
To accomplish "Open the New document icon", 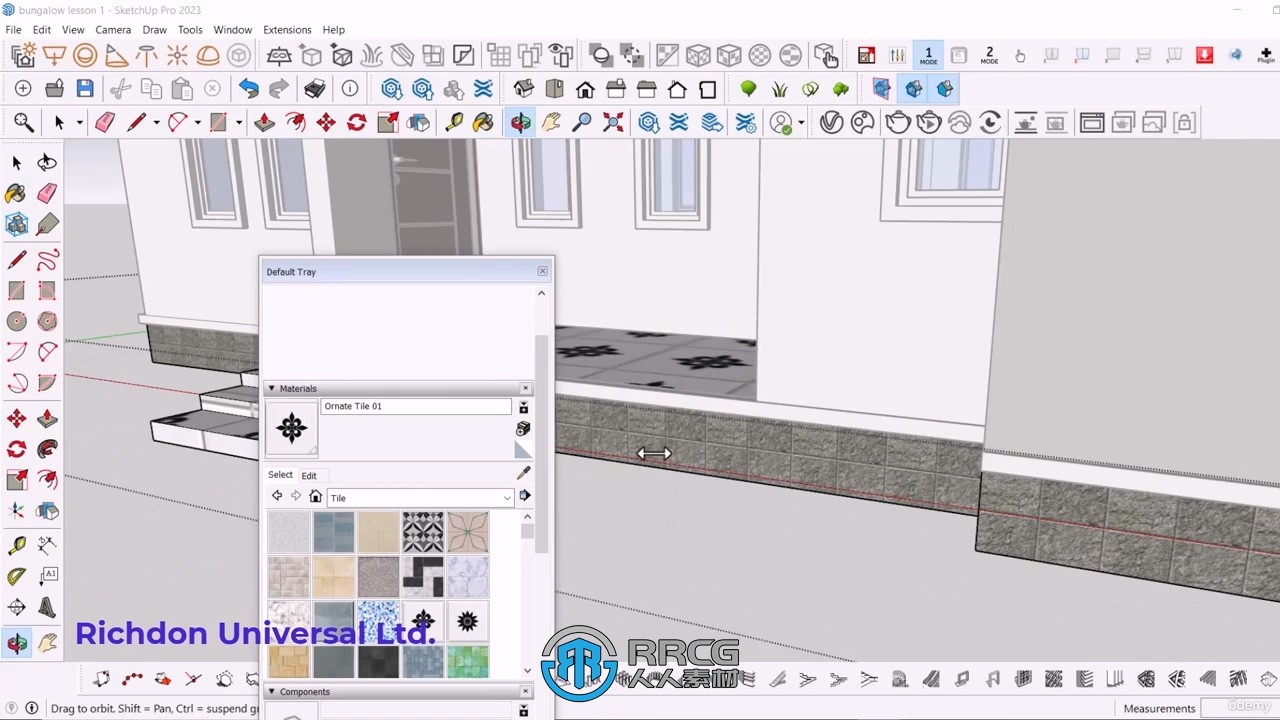I will point(23,89).
